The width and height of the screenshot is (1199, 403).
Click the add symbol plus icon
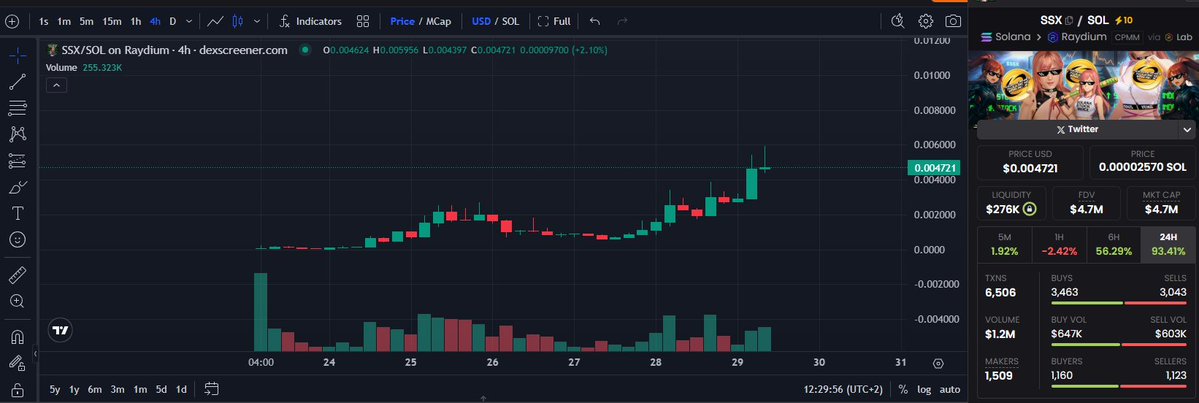coord(11,21)
